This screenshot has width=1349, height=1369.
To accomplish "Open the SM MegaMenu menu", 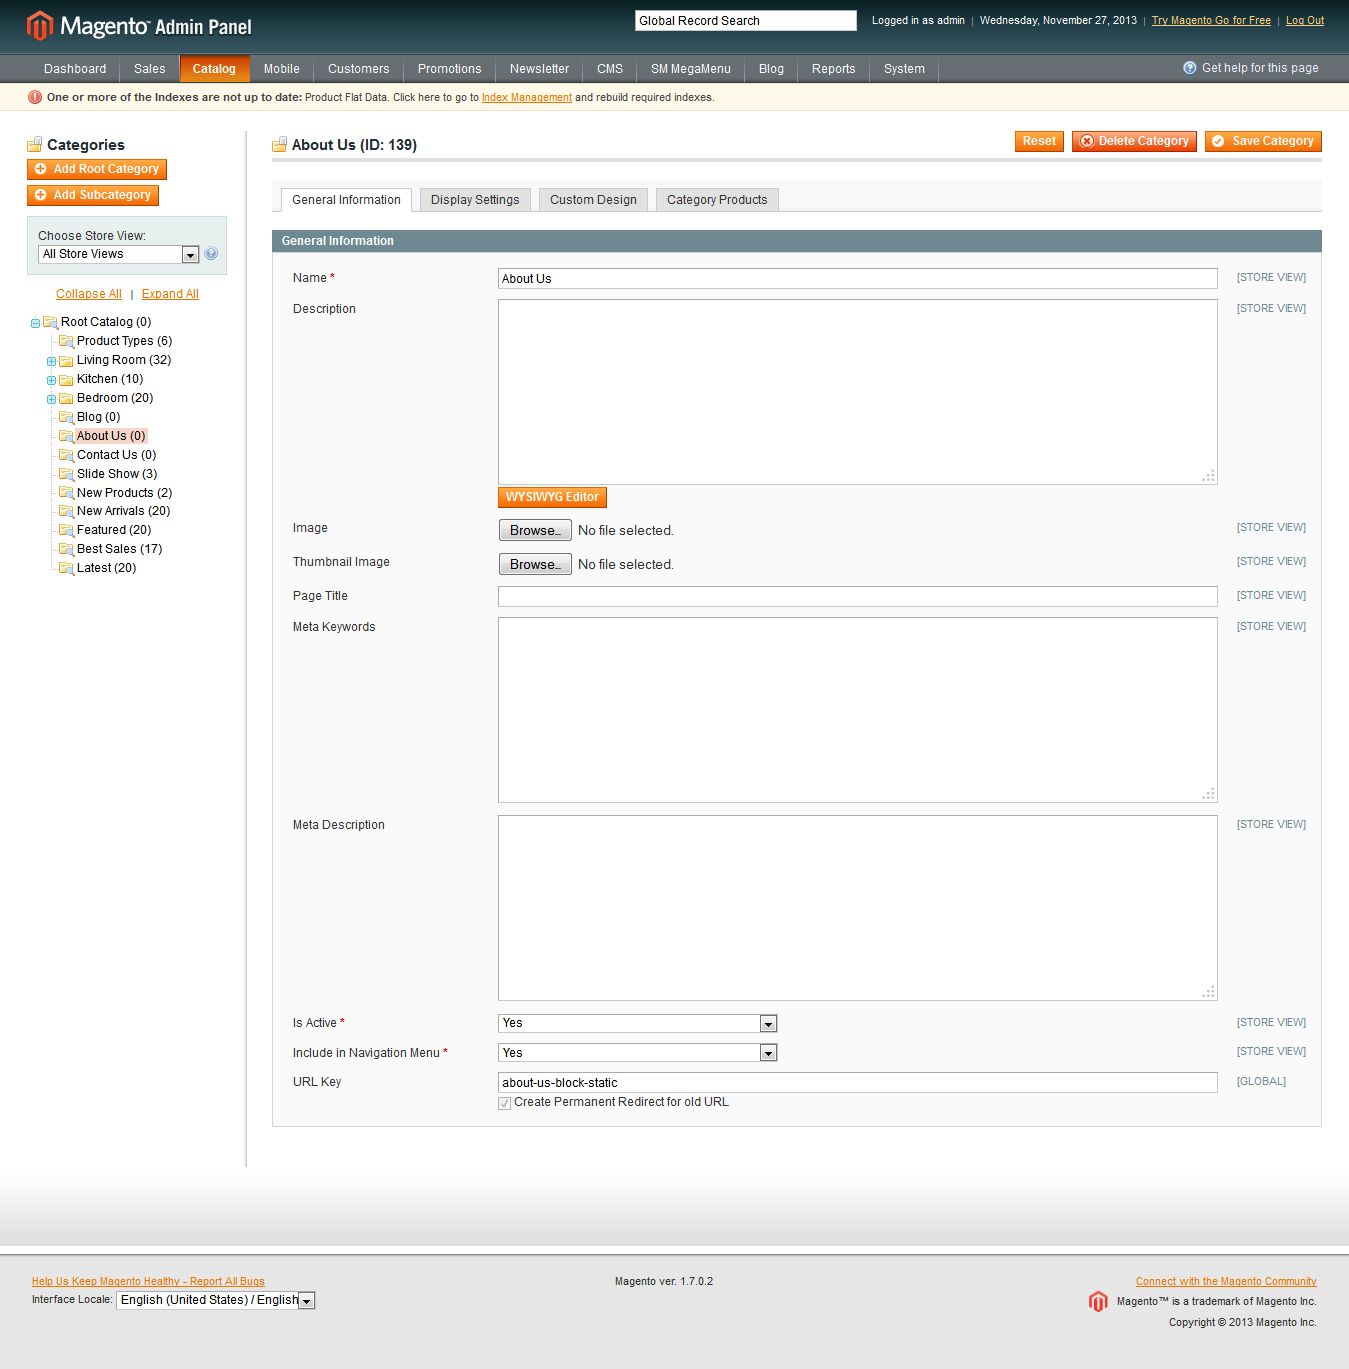I will tap(691, 69).
